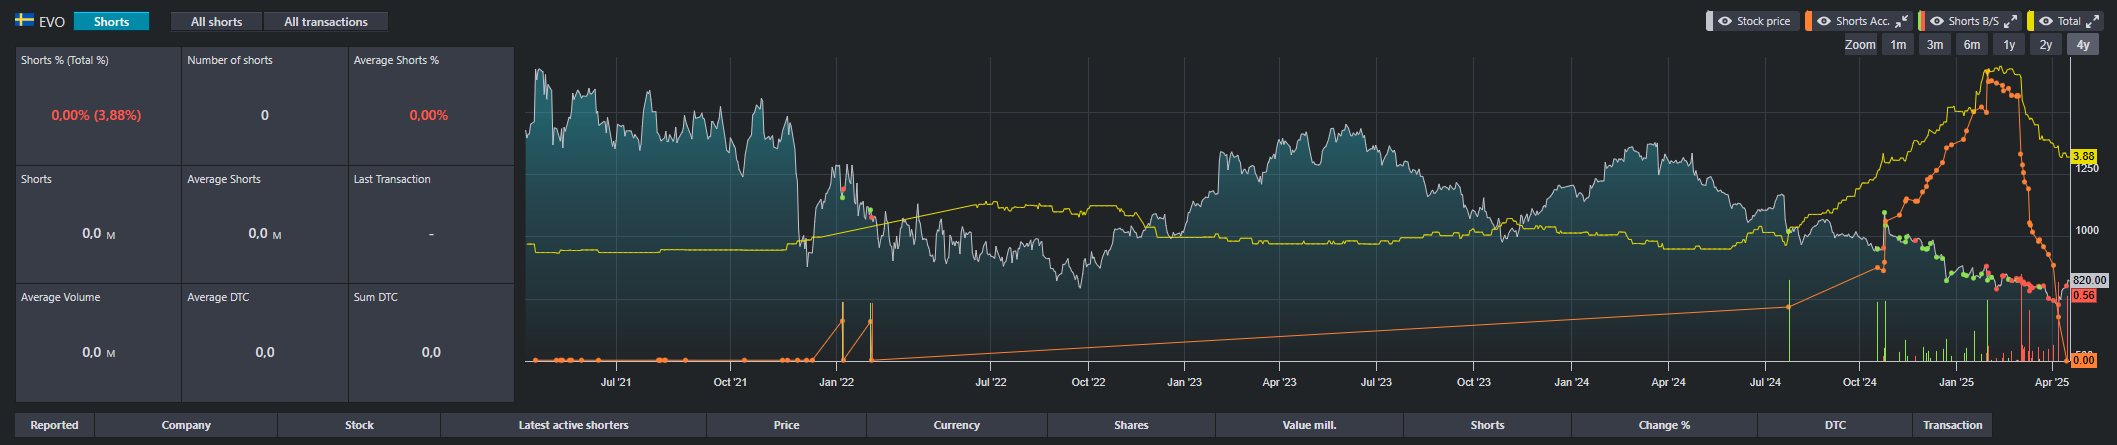The width and height of the screenshot is (2117, 445).
Task: Collapse the Shorts Acc. chart with arrows icon
Action: click(x=1902, y=21)
